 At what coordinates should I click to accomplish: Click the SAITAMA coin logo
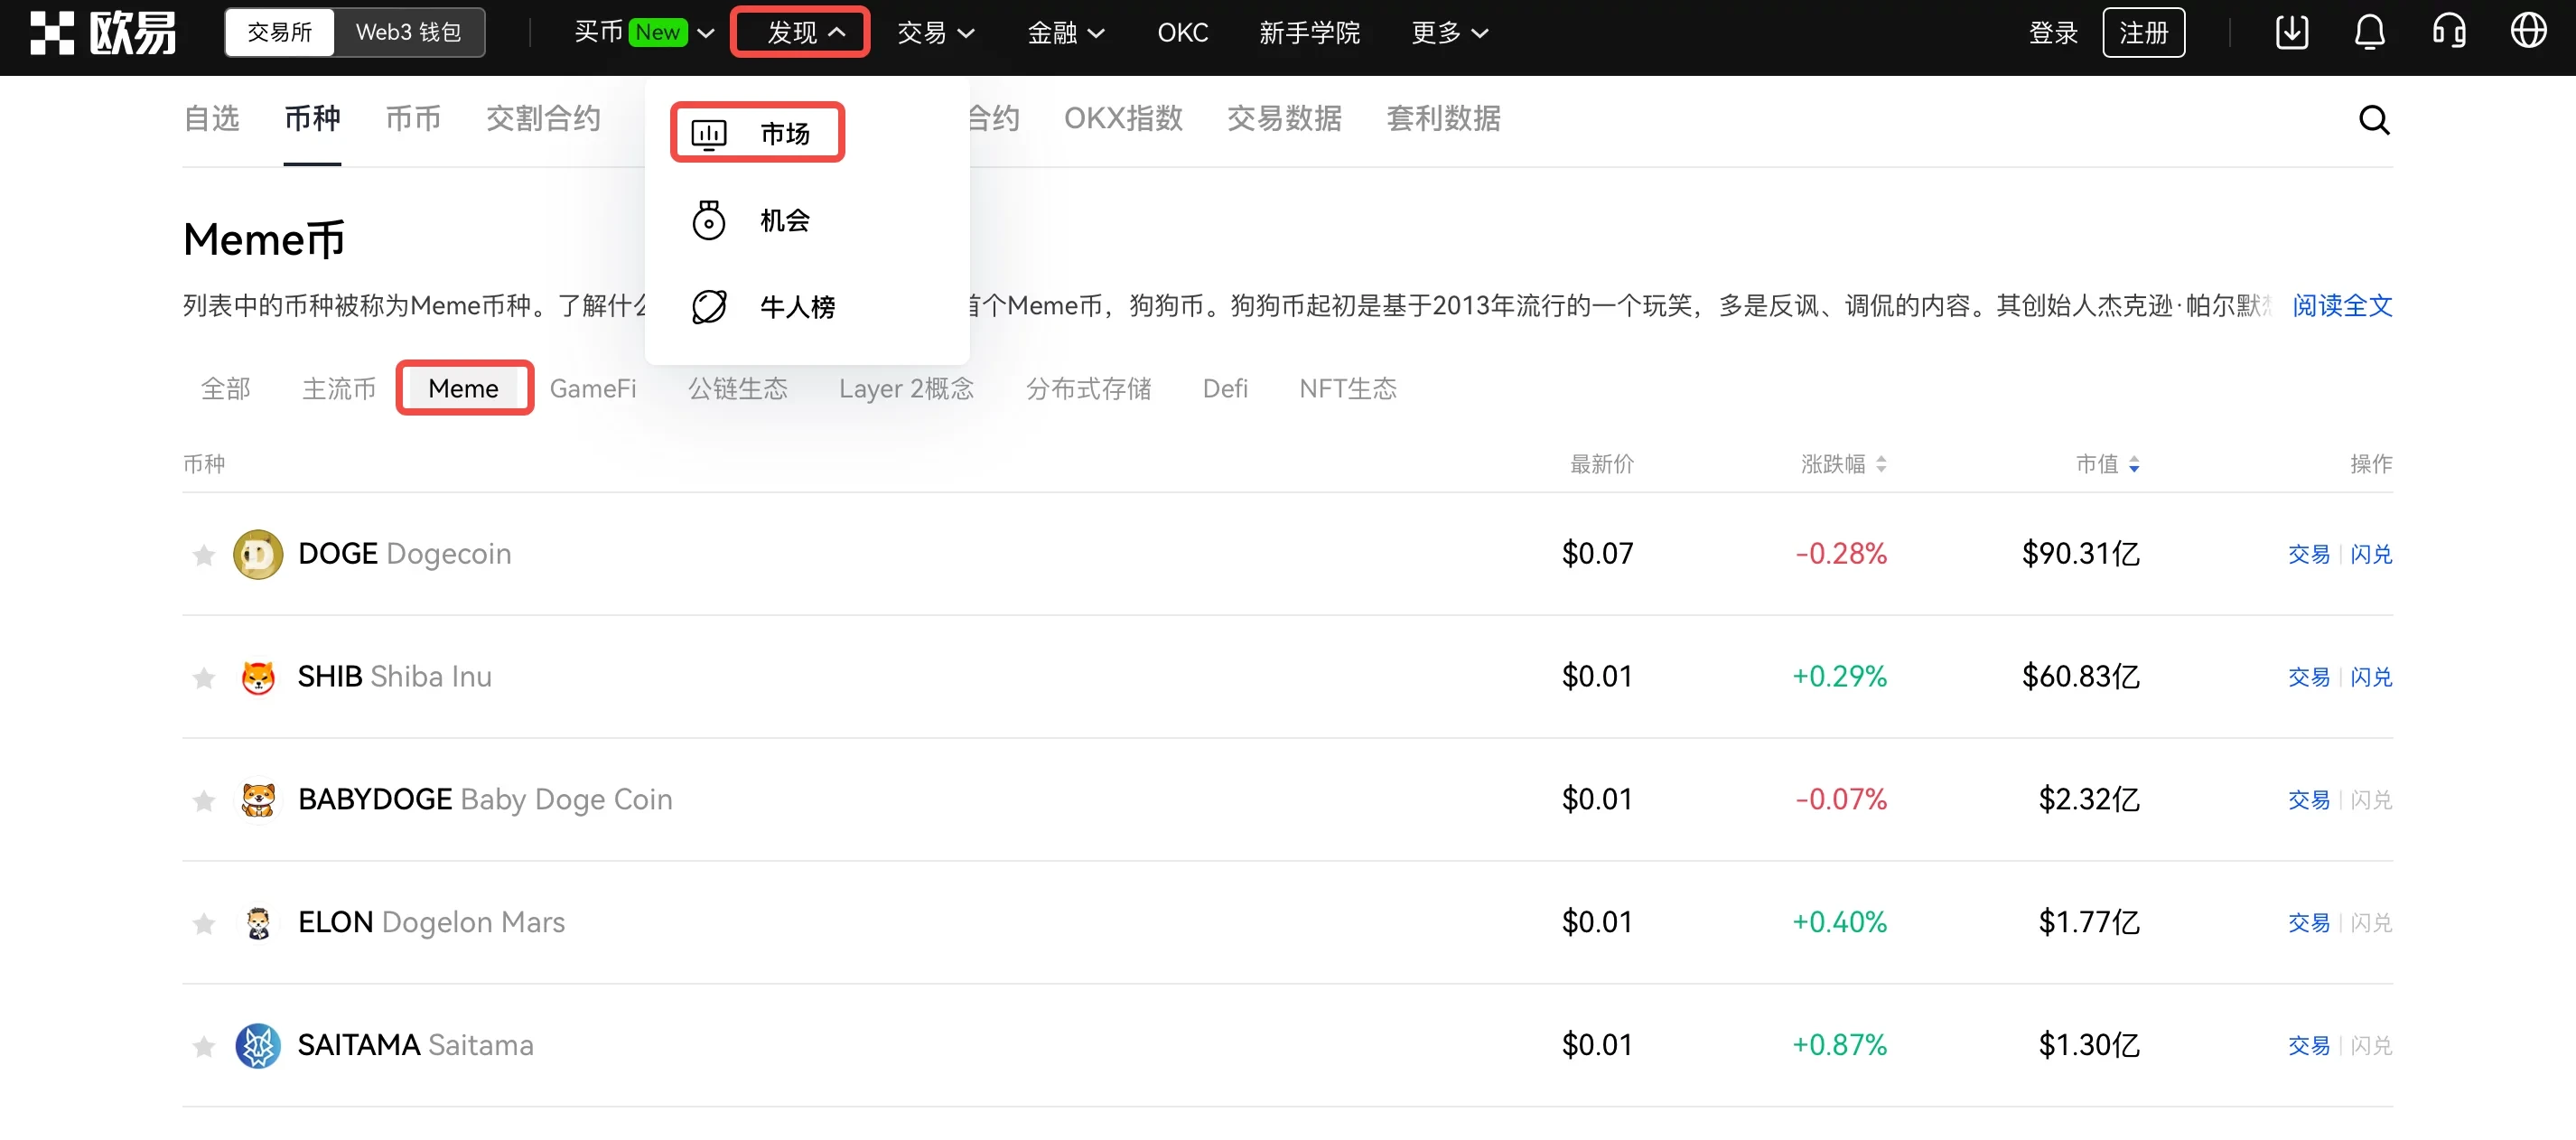(258, 1046)
